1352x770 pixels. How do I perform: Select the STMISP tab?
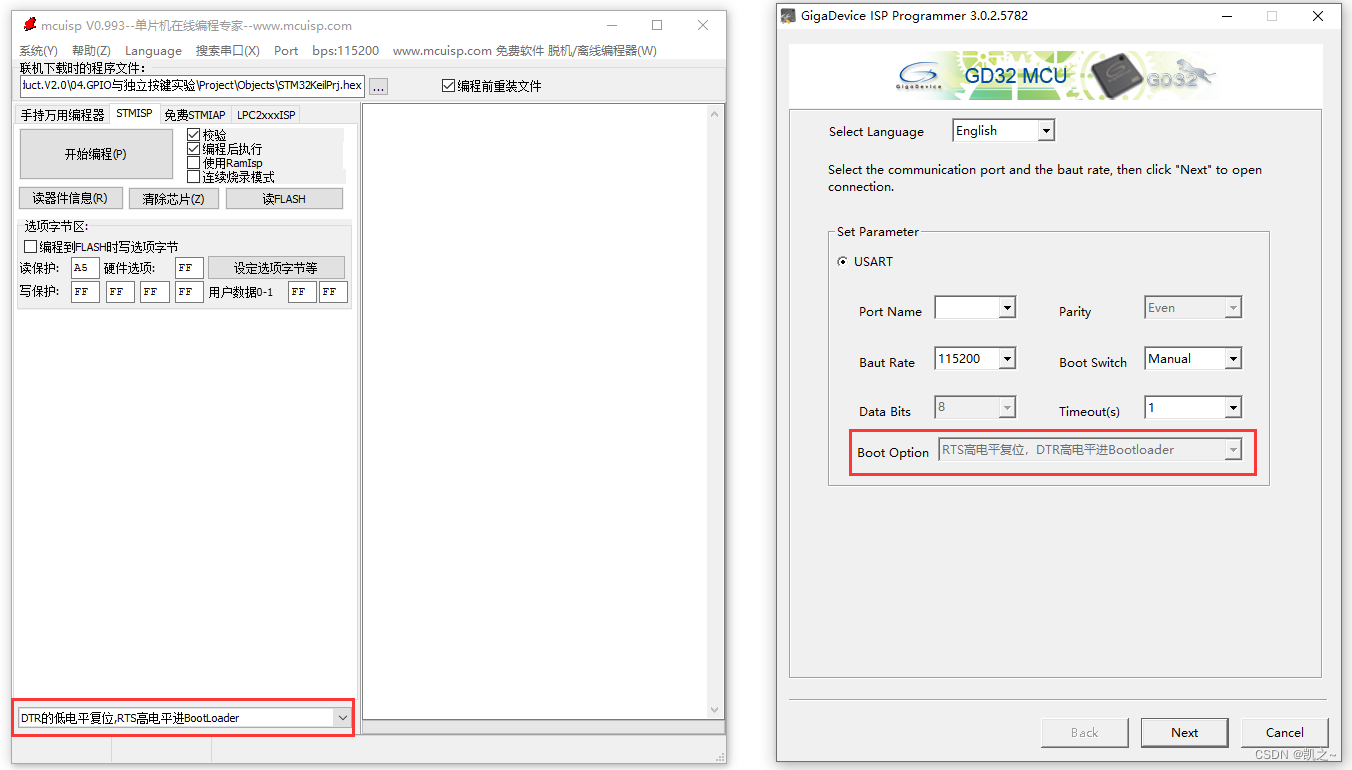tap(134, 114)
